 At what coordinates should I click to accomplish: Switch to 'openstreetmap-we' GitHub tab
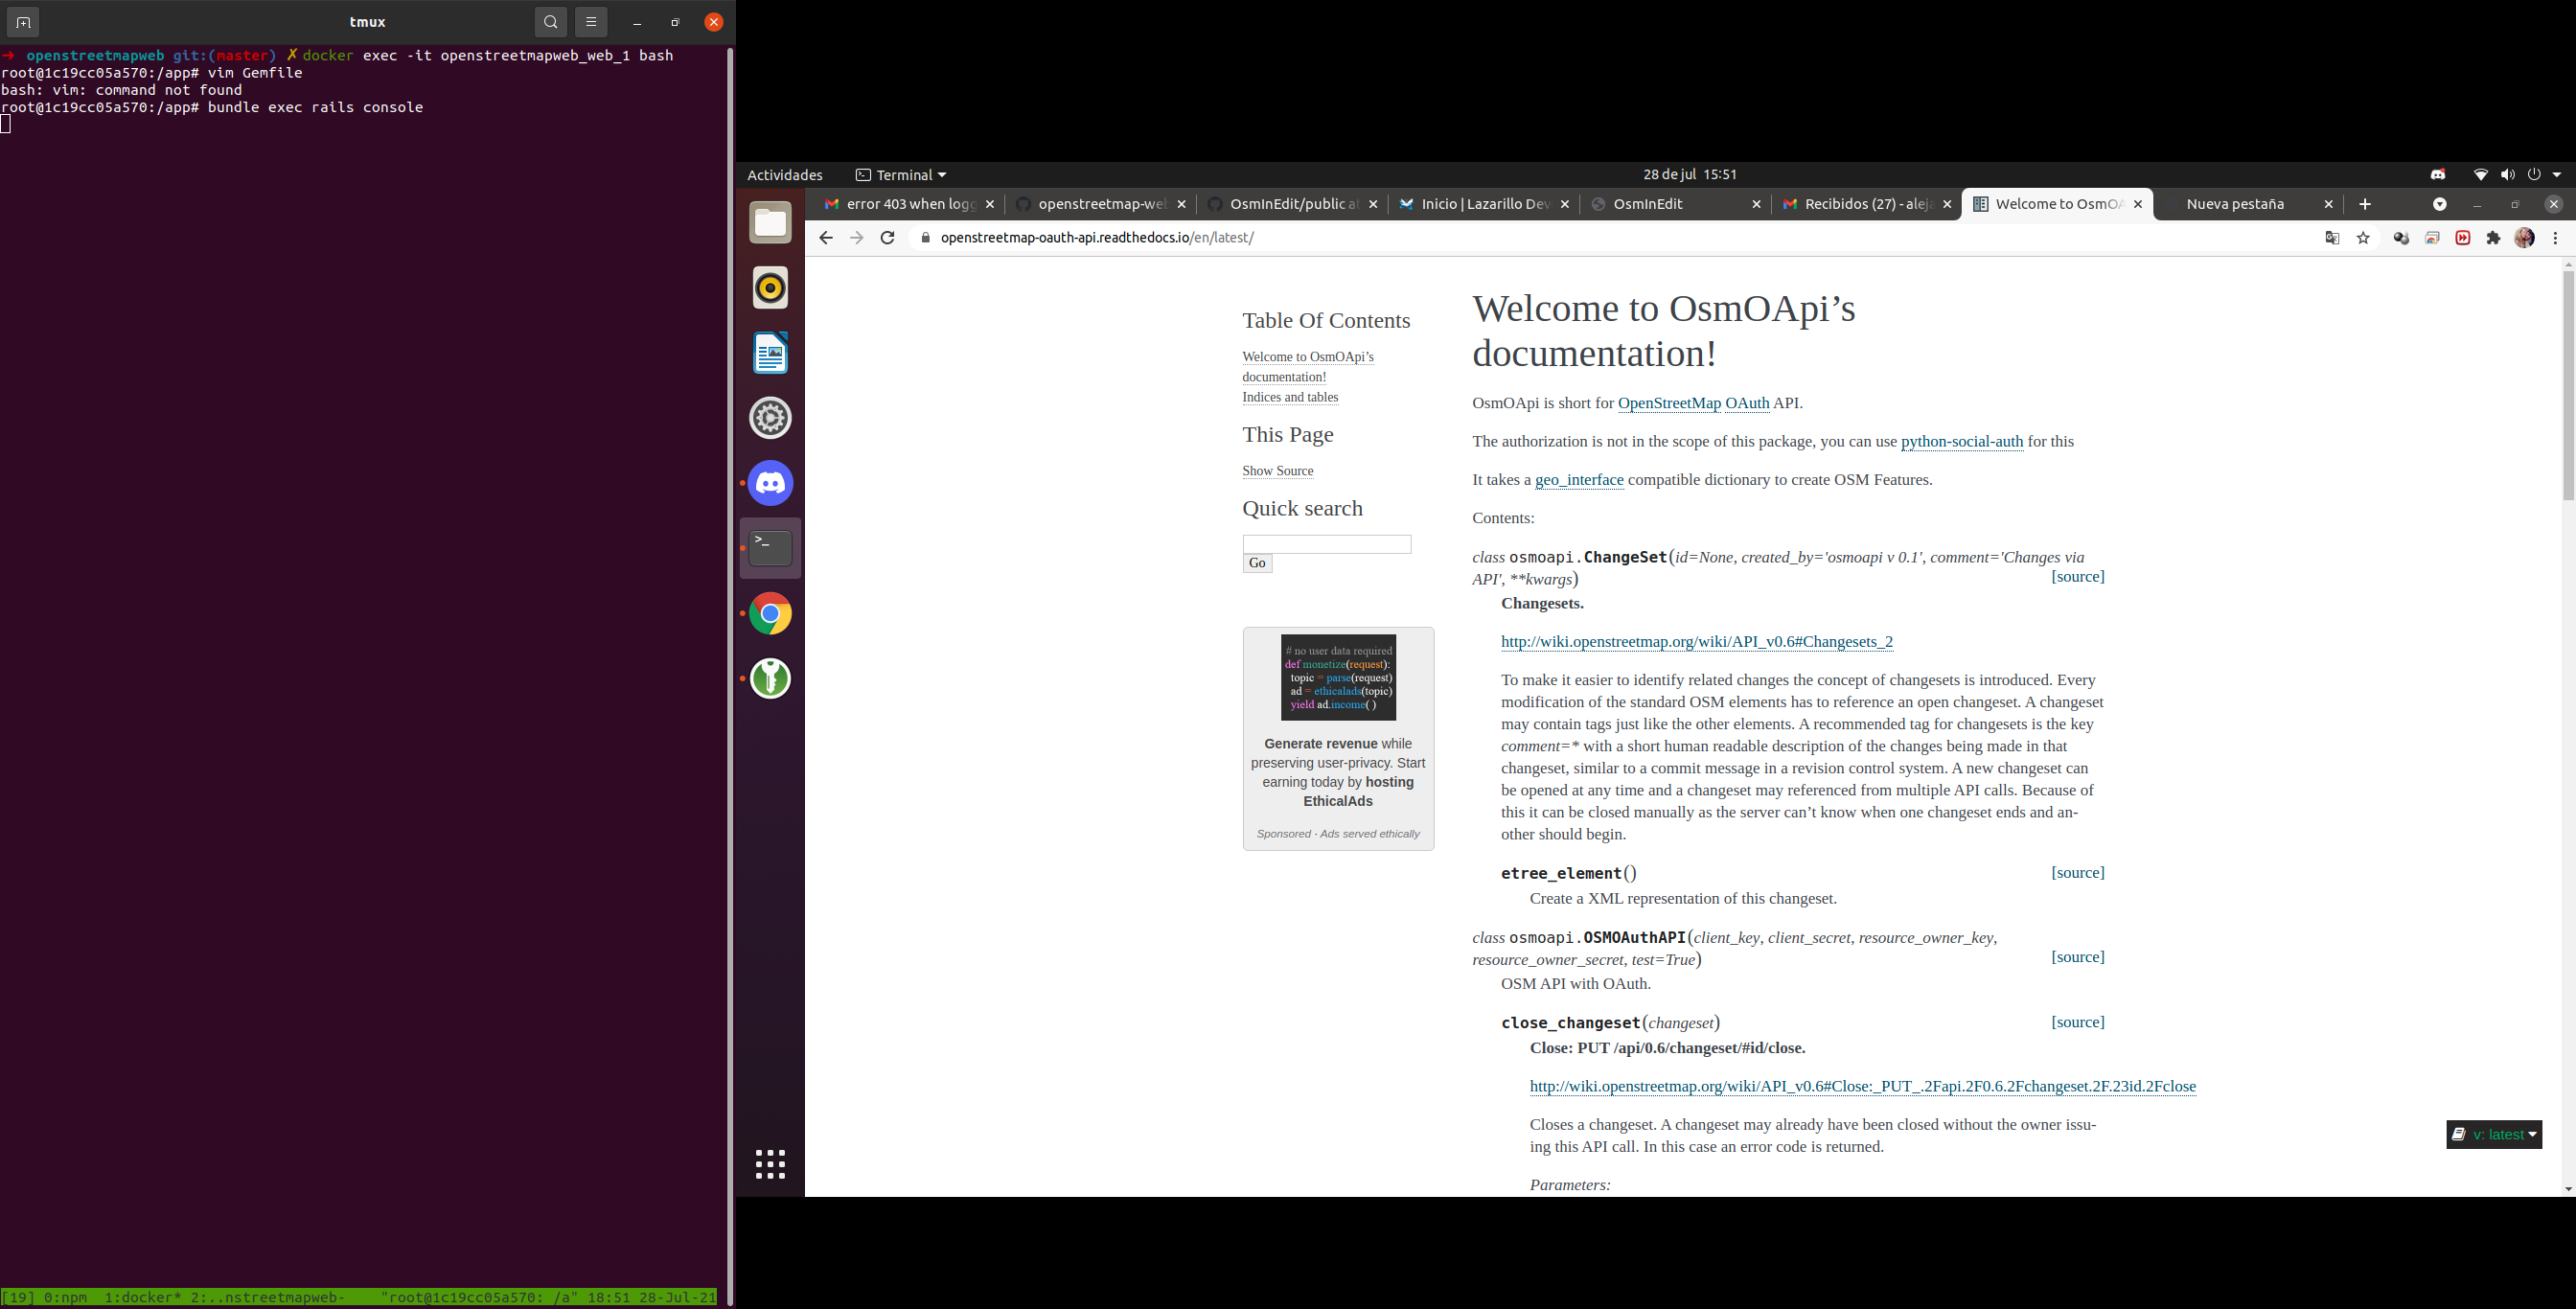1101,204
